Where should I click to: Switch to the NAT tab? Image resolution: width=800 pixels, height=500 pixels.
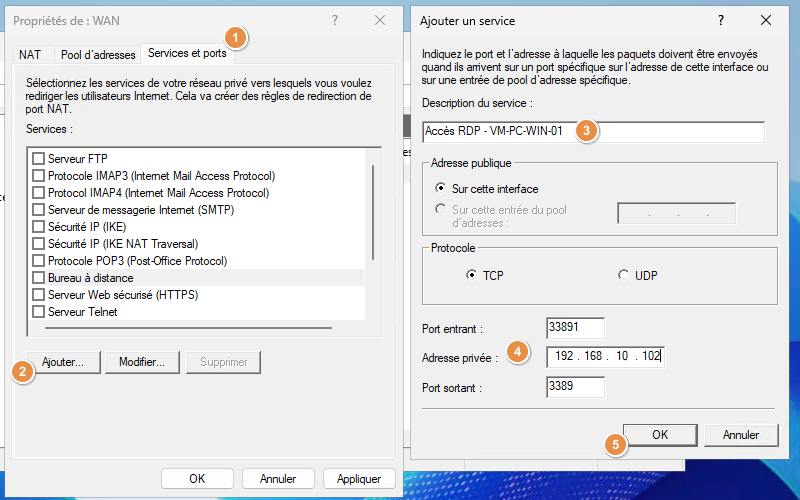(30, 55)
